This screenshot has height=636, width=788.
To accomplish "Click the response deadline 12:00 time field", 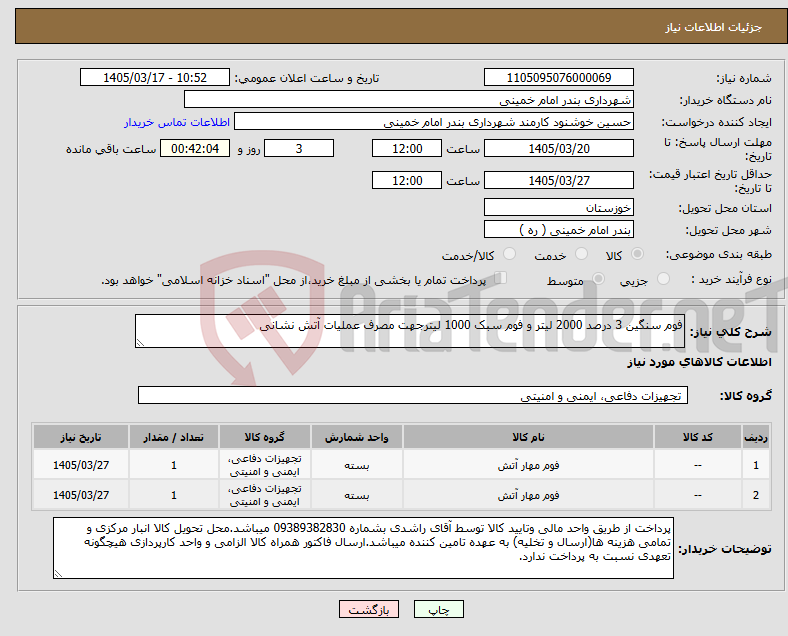I will [407, 148].
